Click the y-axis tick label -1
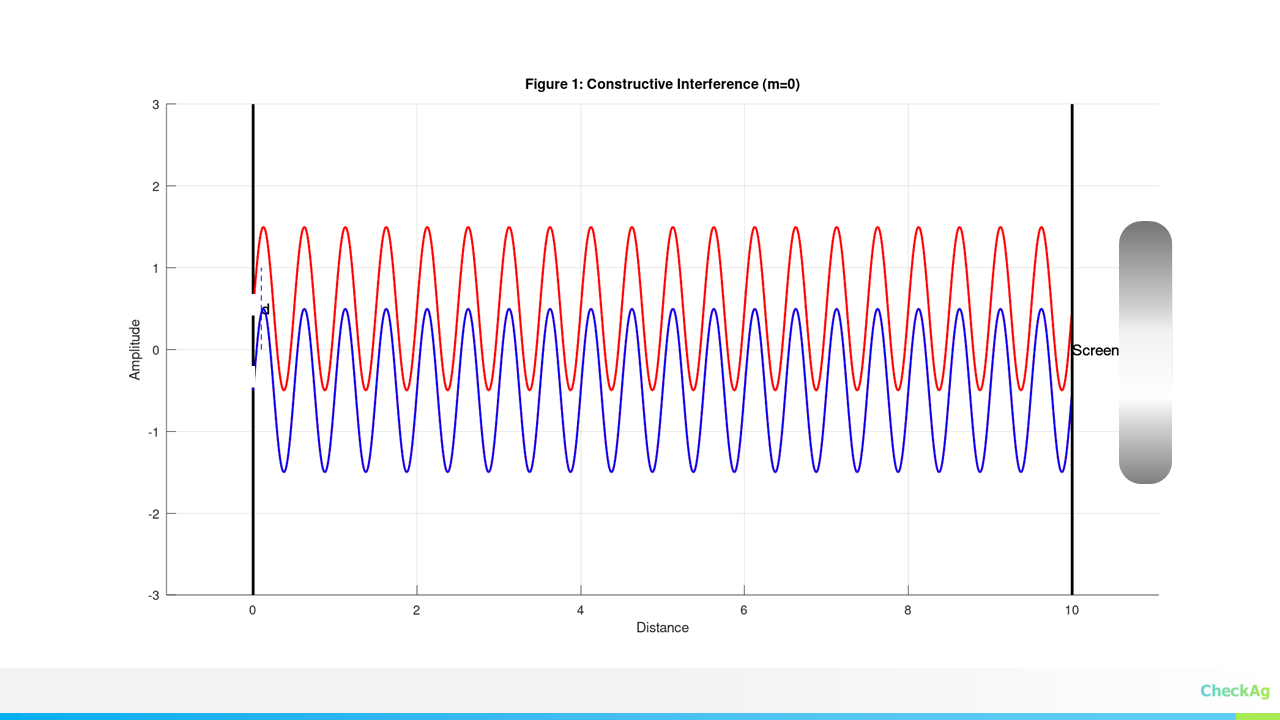The image size is (1280, 720). click(x=153, y=432)
